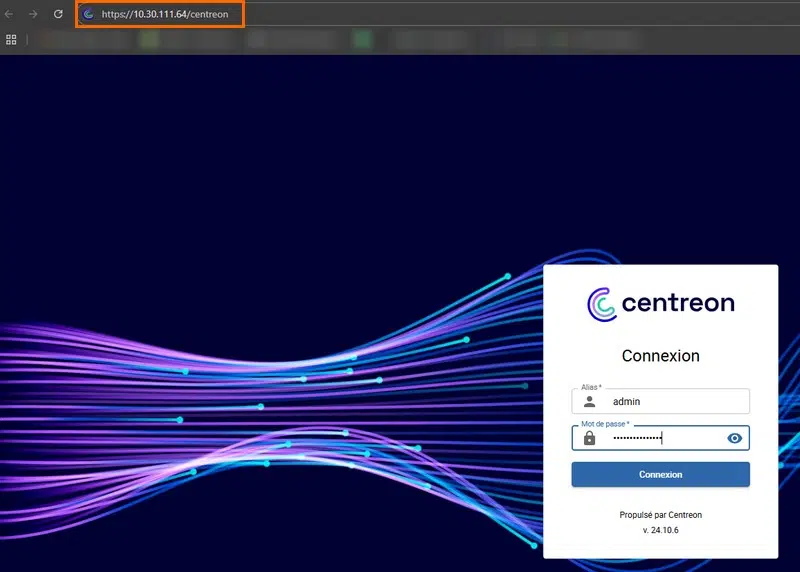This screenshot has height=572, width=800.
Task: Click the version number v. 24.10.6
Action: tap(660, 531)
